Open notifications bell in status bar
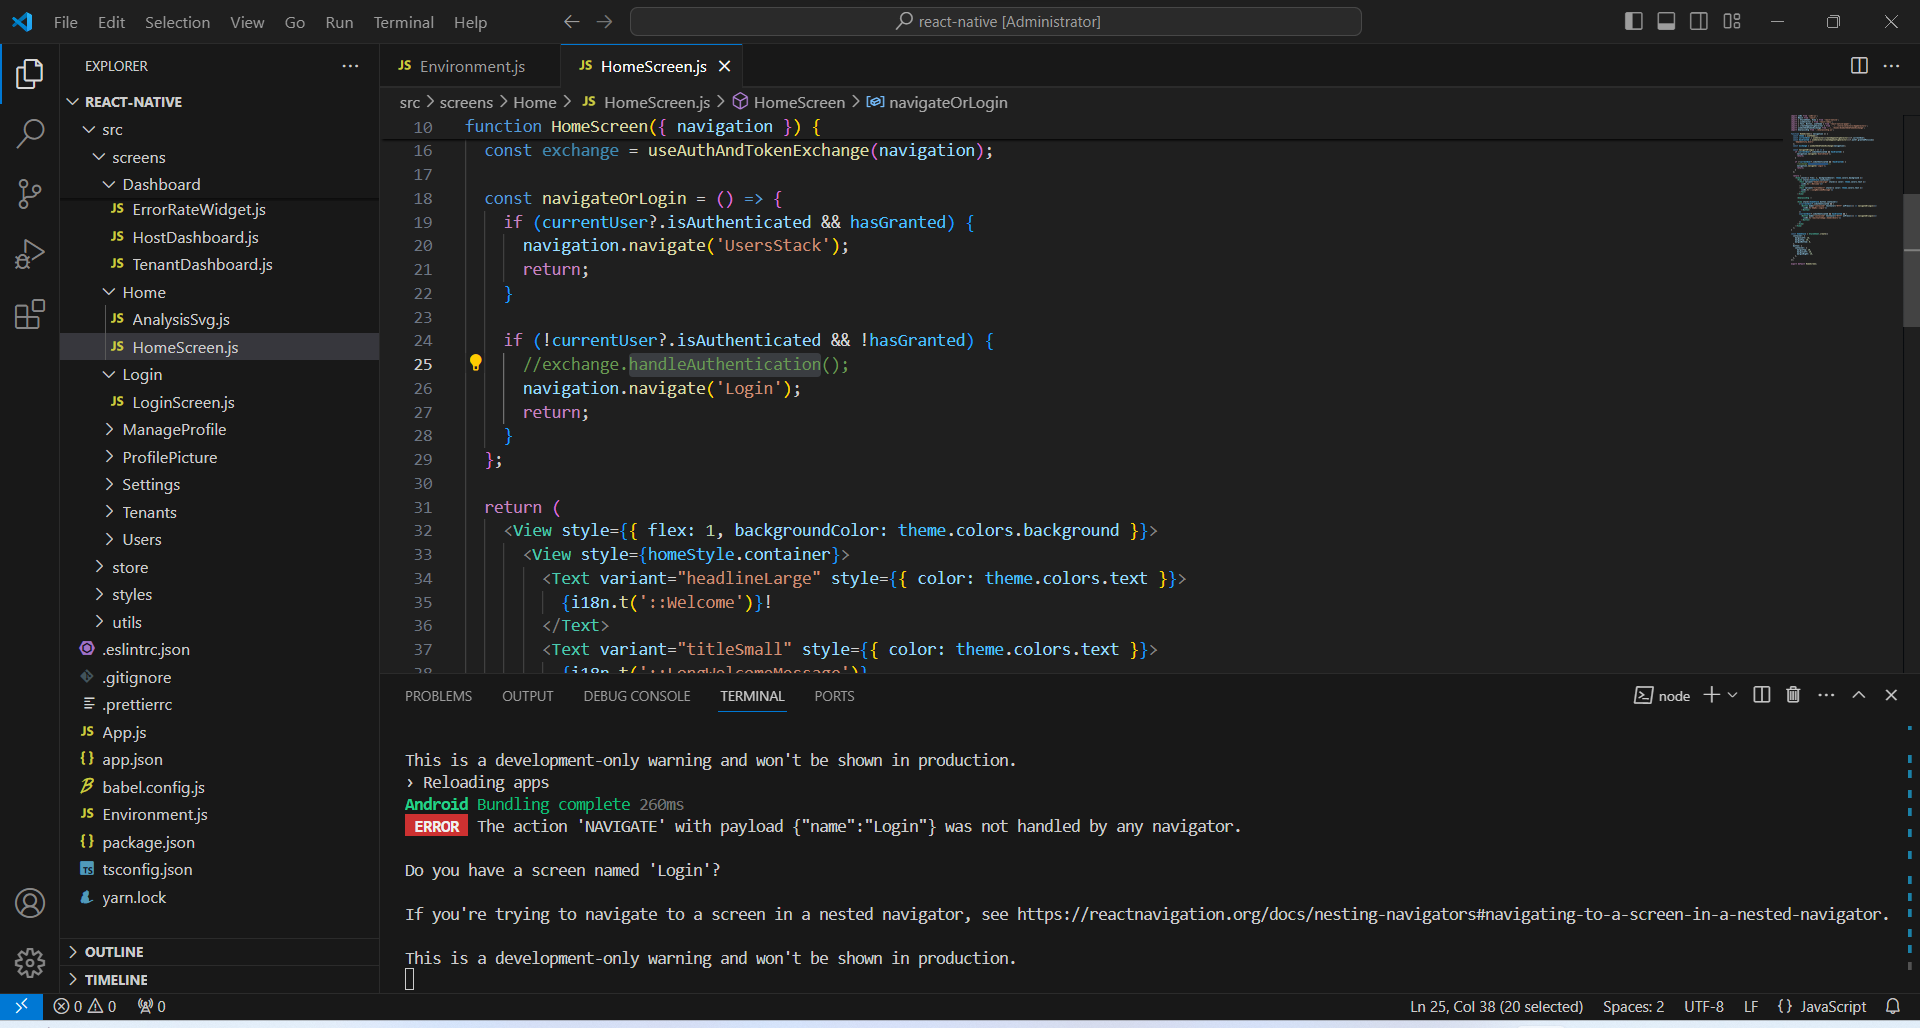The width and height of the screenshot is (1920, 1028). pos(1893,1006)
